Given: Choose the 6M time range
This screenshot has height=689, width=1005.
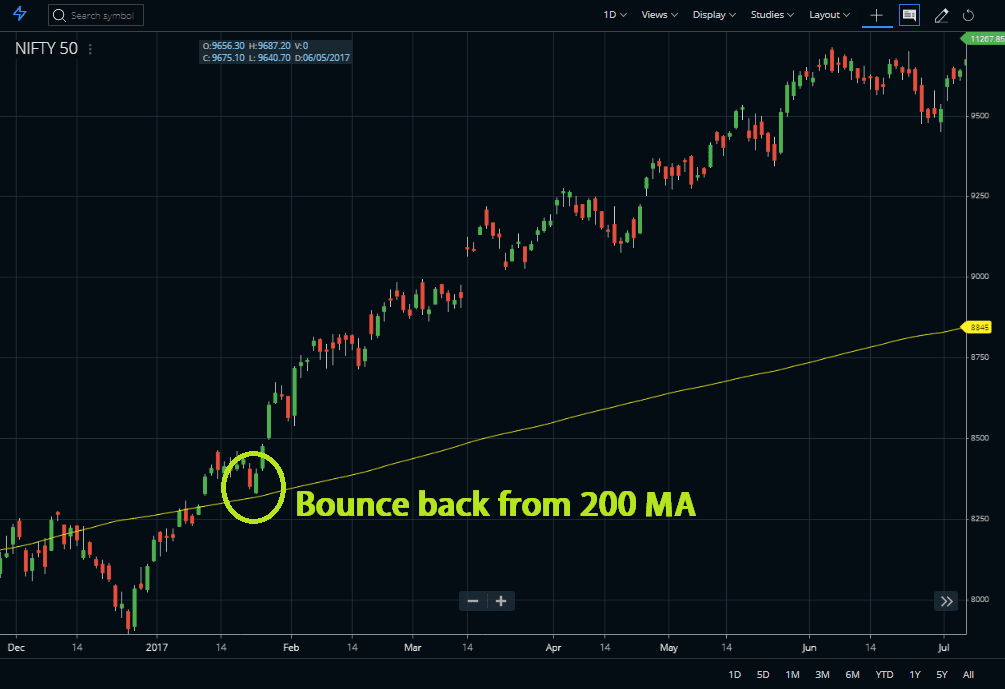Looking at the screenshot, I should tap(852, 674).
